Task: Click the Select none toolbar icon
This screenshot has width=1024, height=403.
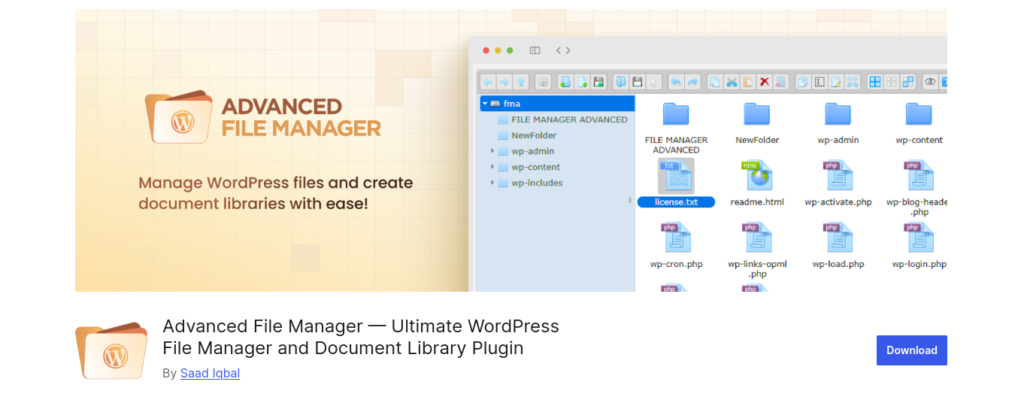Action: click(x=891, y=82)
